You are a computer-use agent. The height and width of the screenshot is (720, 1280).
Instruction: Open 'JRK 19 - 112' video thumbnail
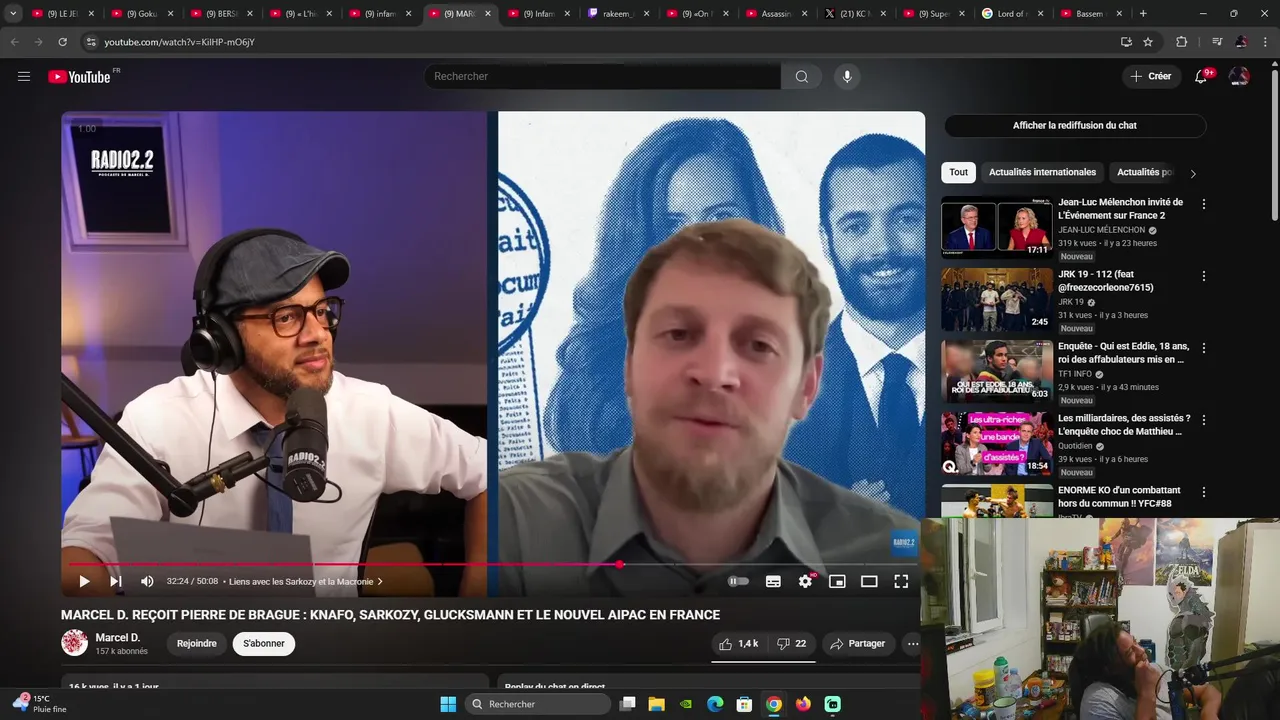pos(997,299)
